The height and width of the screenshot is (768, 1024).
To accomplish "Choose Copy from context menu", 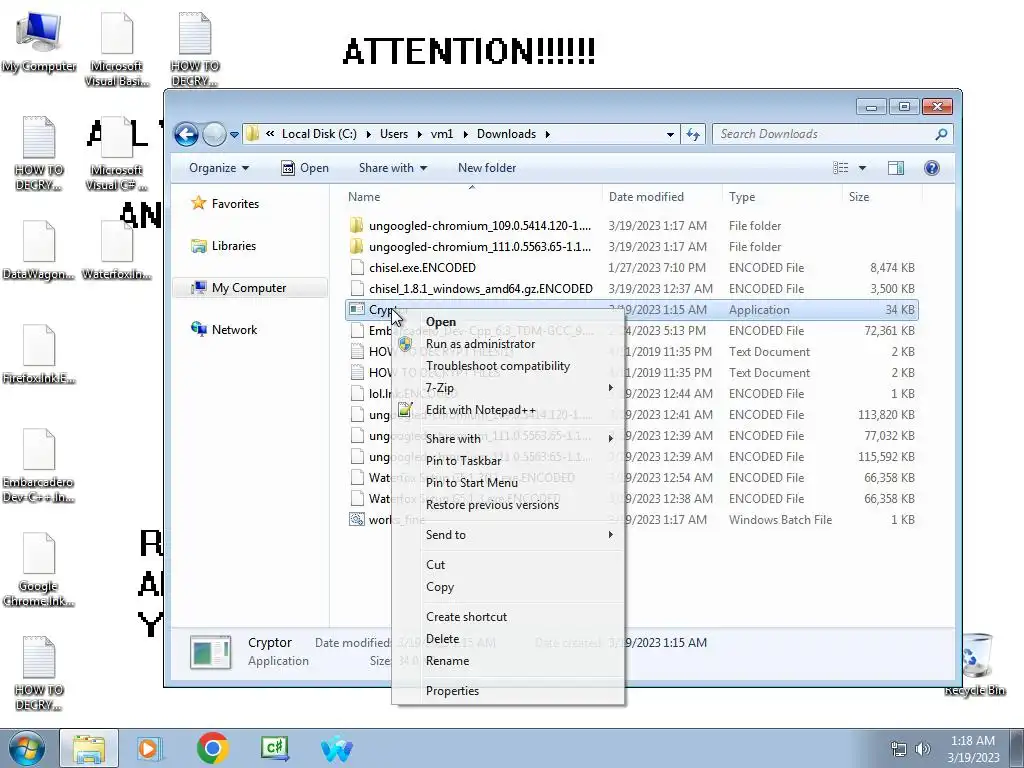I will tap(508, 587).
